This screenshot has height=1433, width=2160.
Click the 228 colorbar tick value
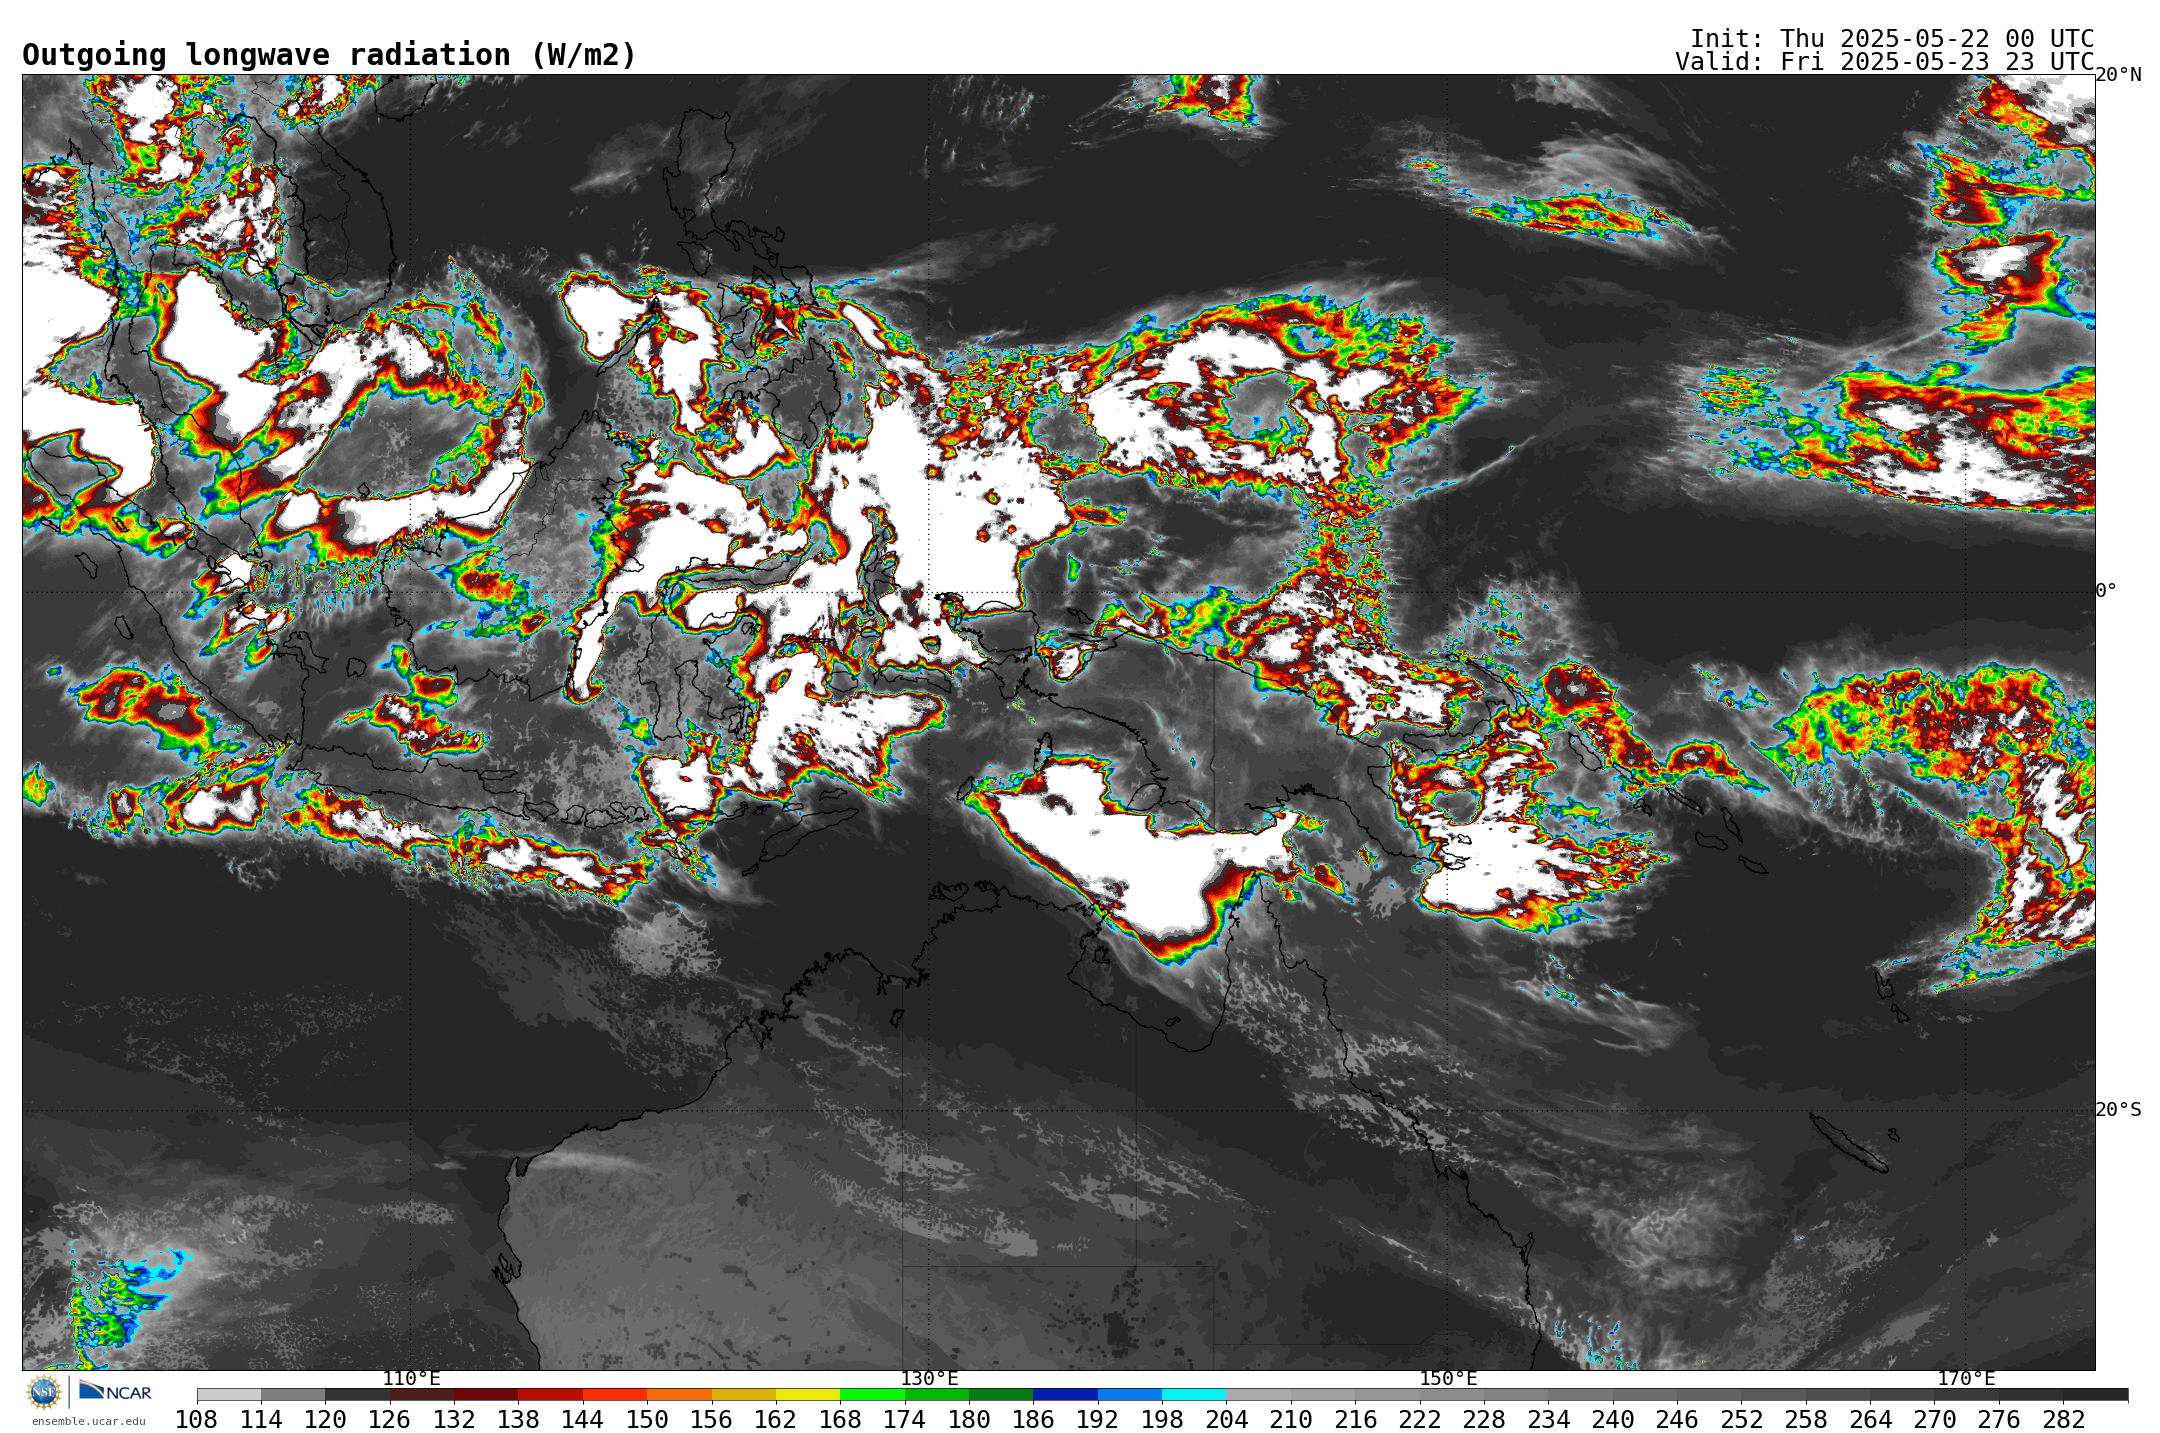point(1484,1420)
